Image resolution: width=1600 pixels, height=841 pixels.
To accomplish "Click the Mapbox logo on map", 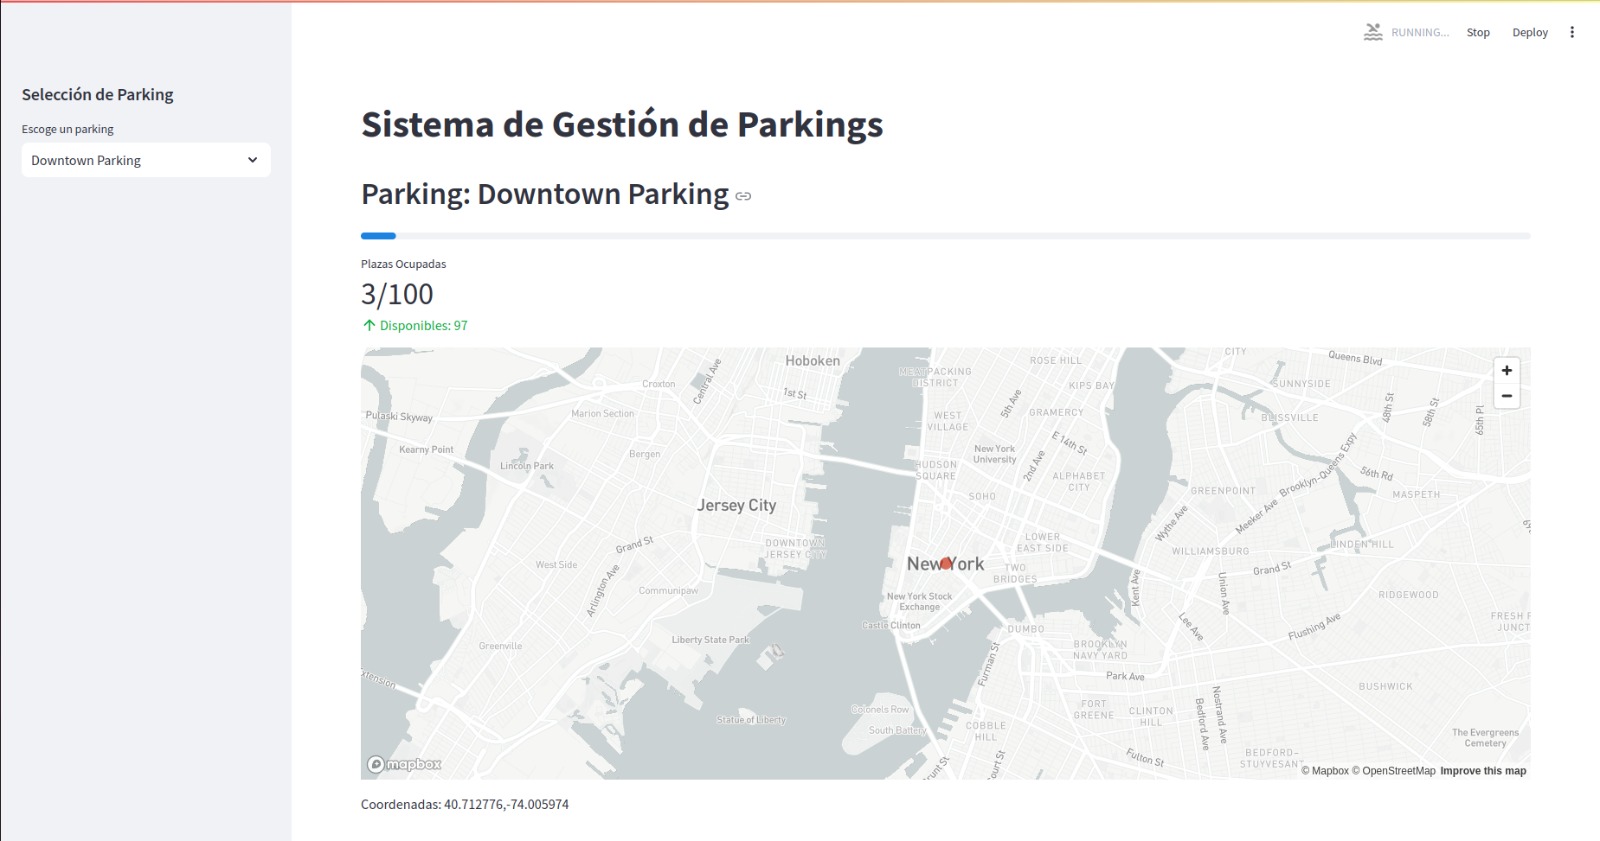I will pyautogui.click(x=404, y=764).
